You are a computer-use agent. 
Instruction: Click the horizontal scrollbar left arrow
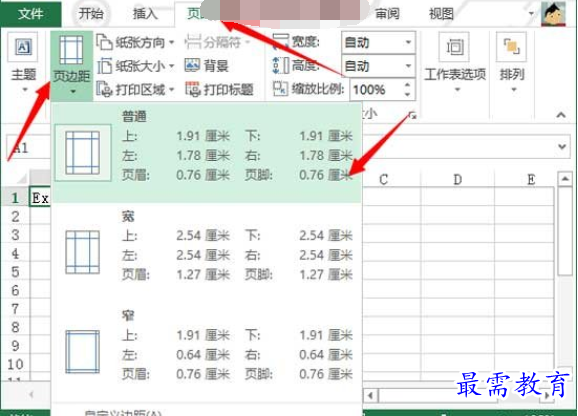click(x=370, y=396)
